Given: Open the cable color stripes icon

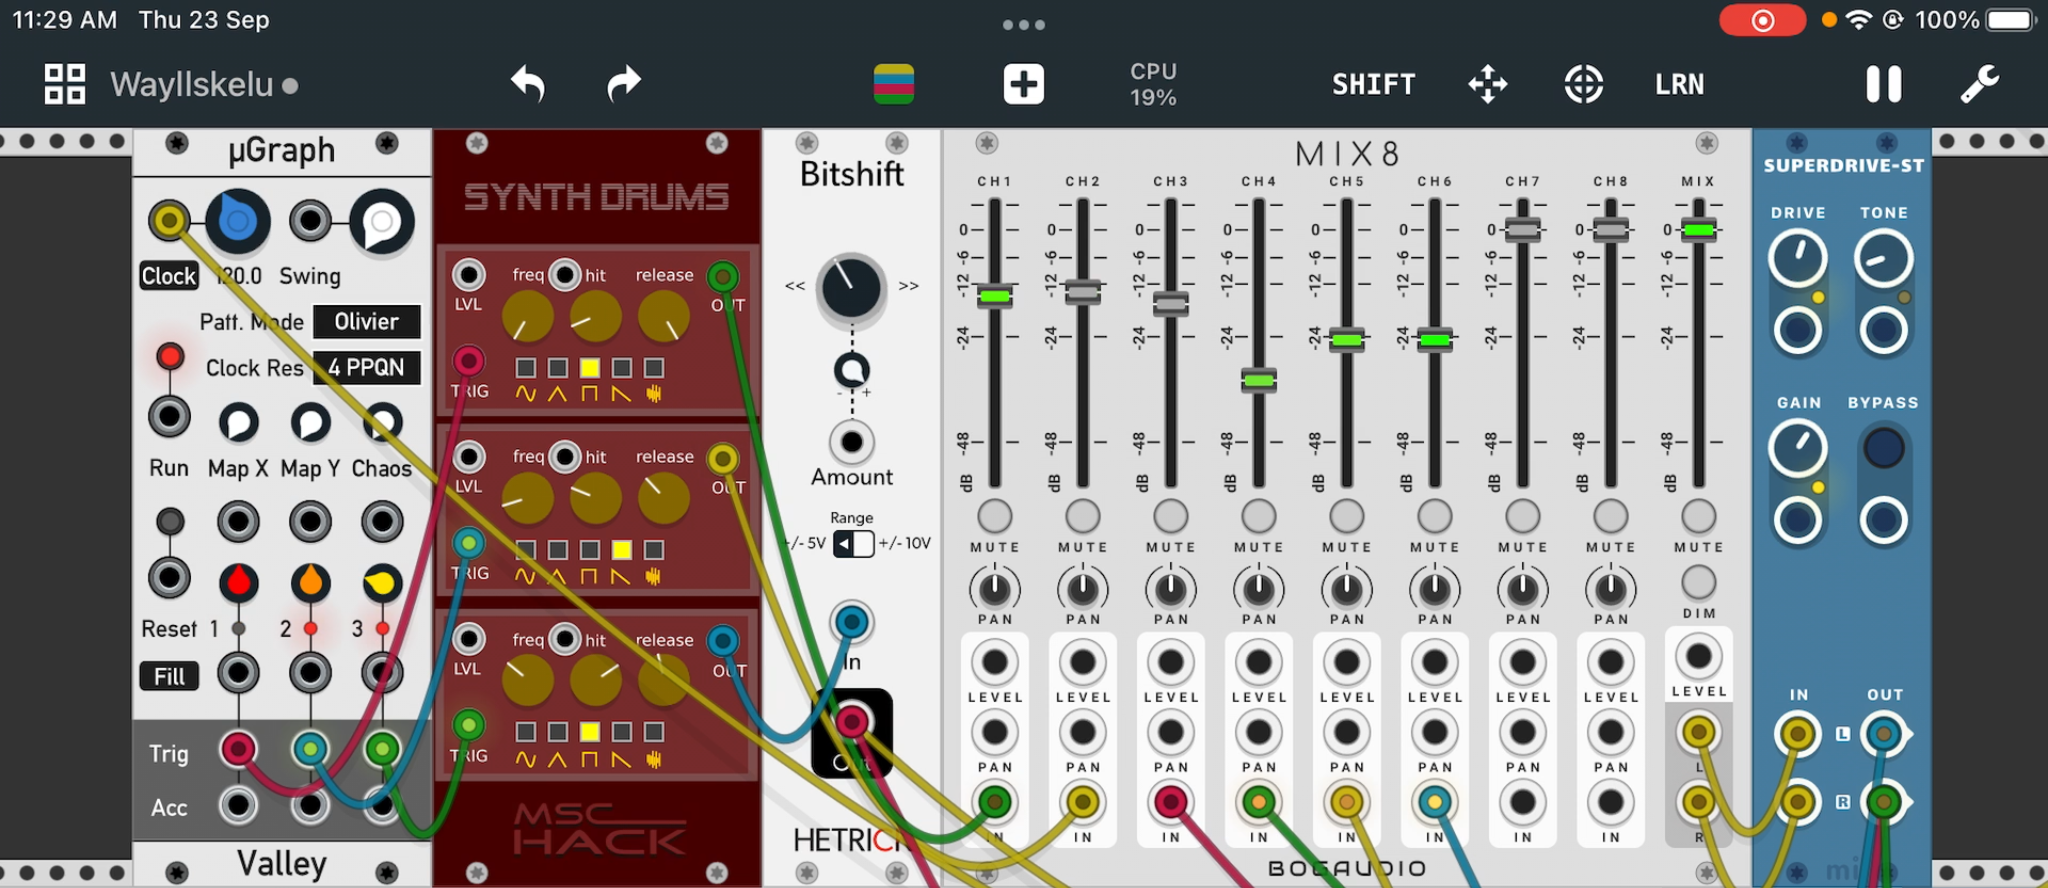Looking at the screenshot, I should (x=894, y=84).
